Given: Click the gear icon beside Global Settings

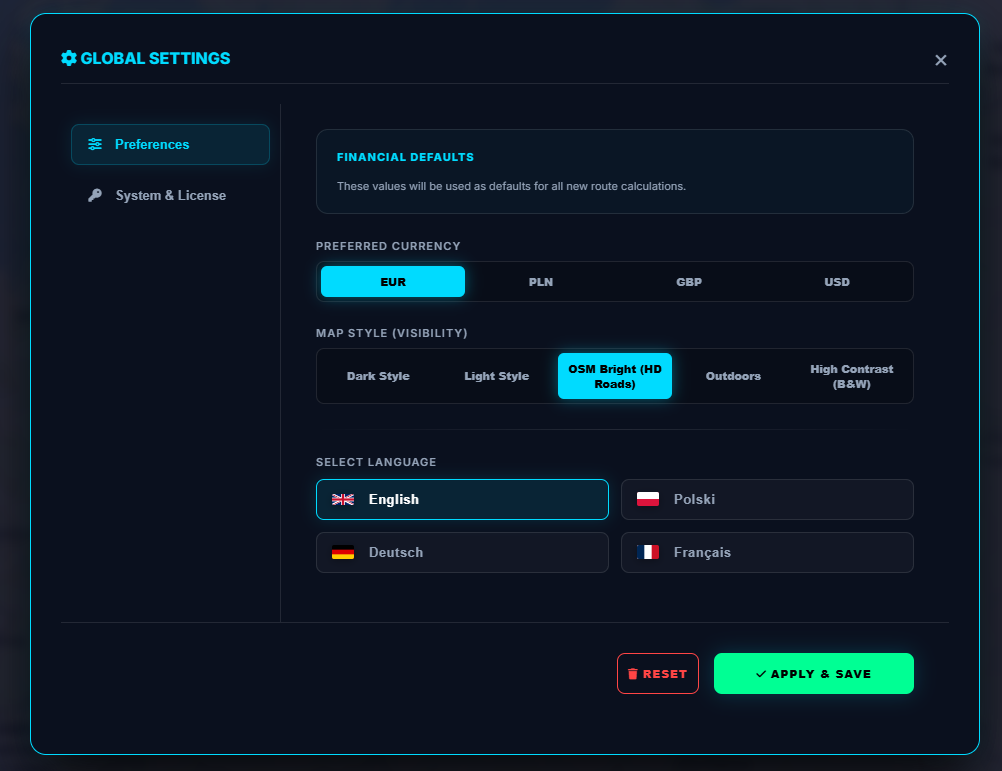Looking at the screenshot, I should coord(68,58).
